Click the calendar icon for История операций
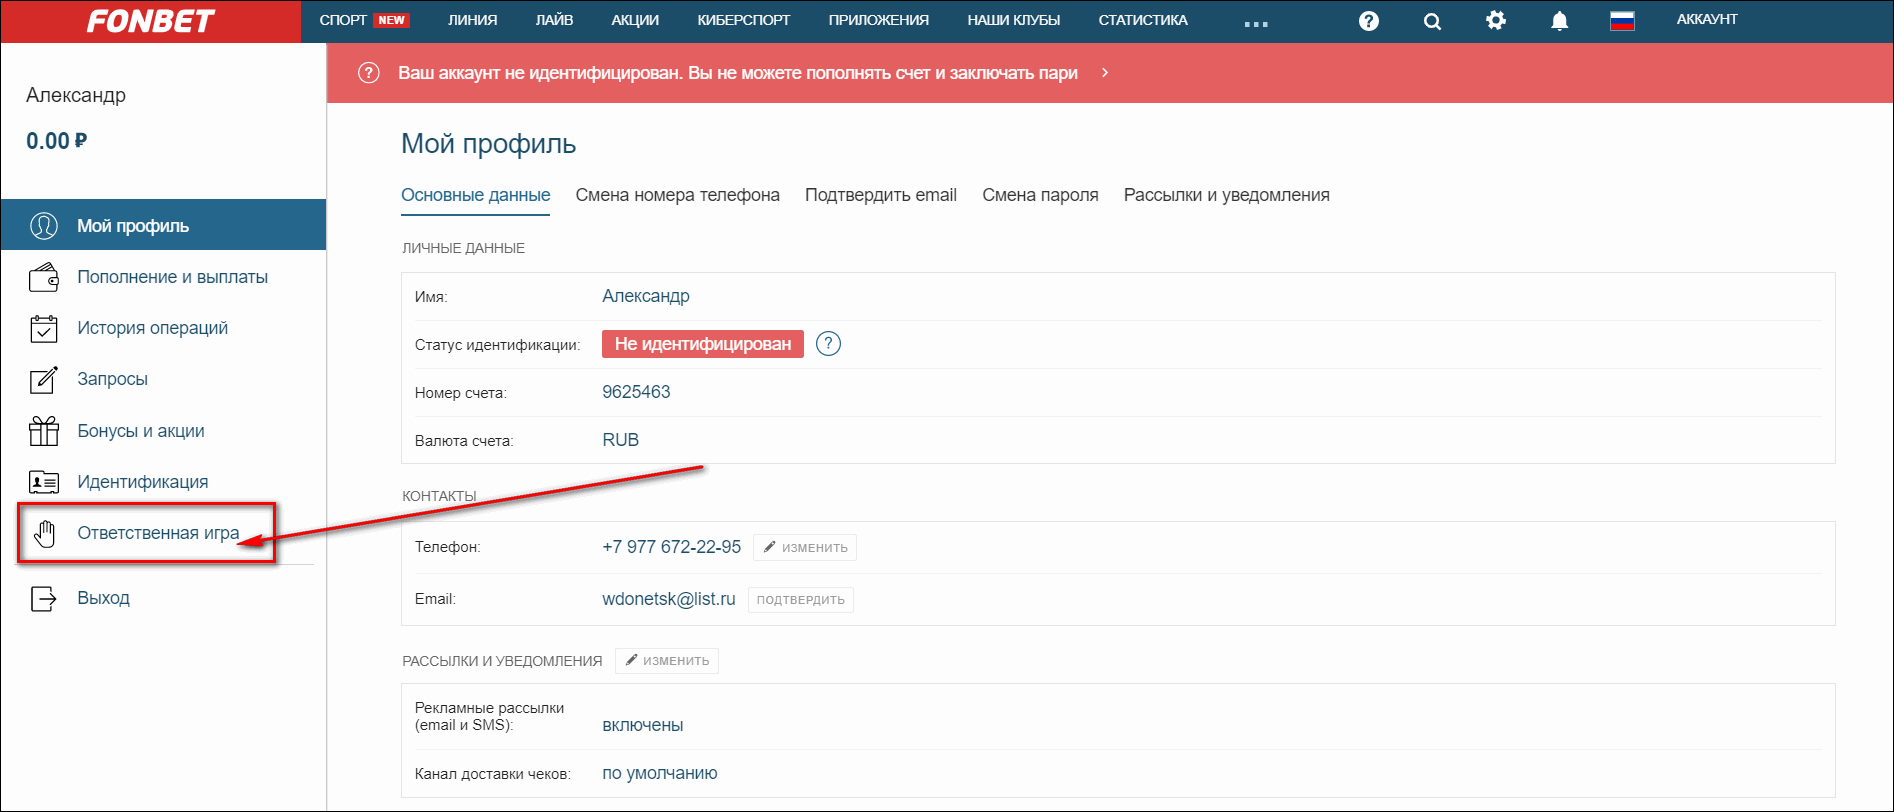Screen dimensions: 1894x812 pos(44,328)
